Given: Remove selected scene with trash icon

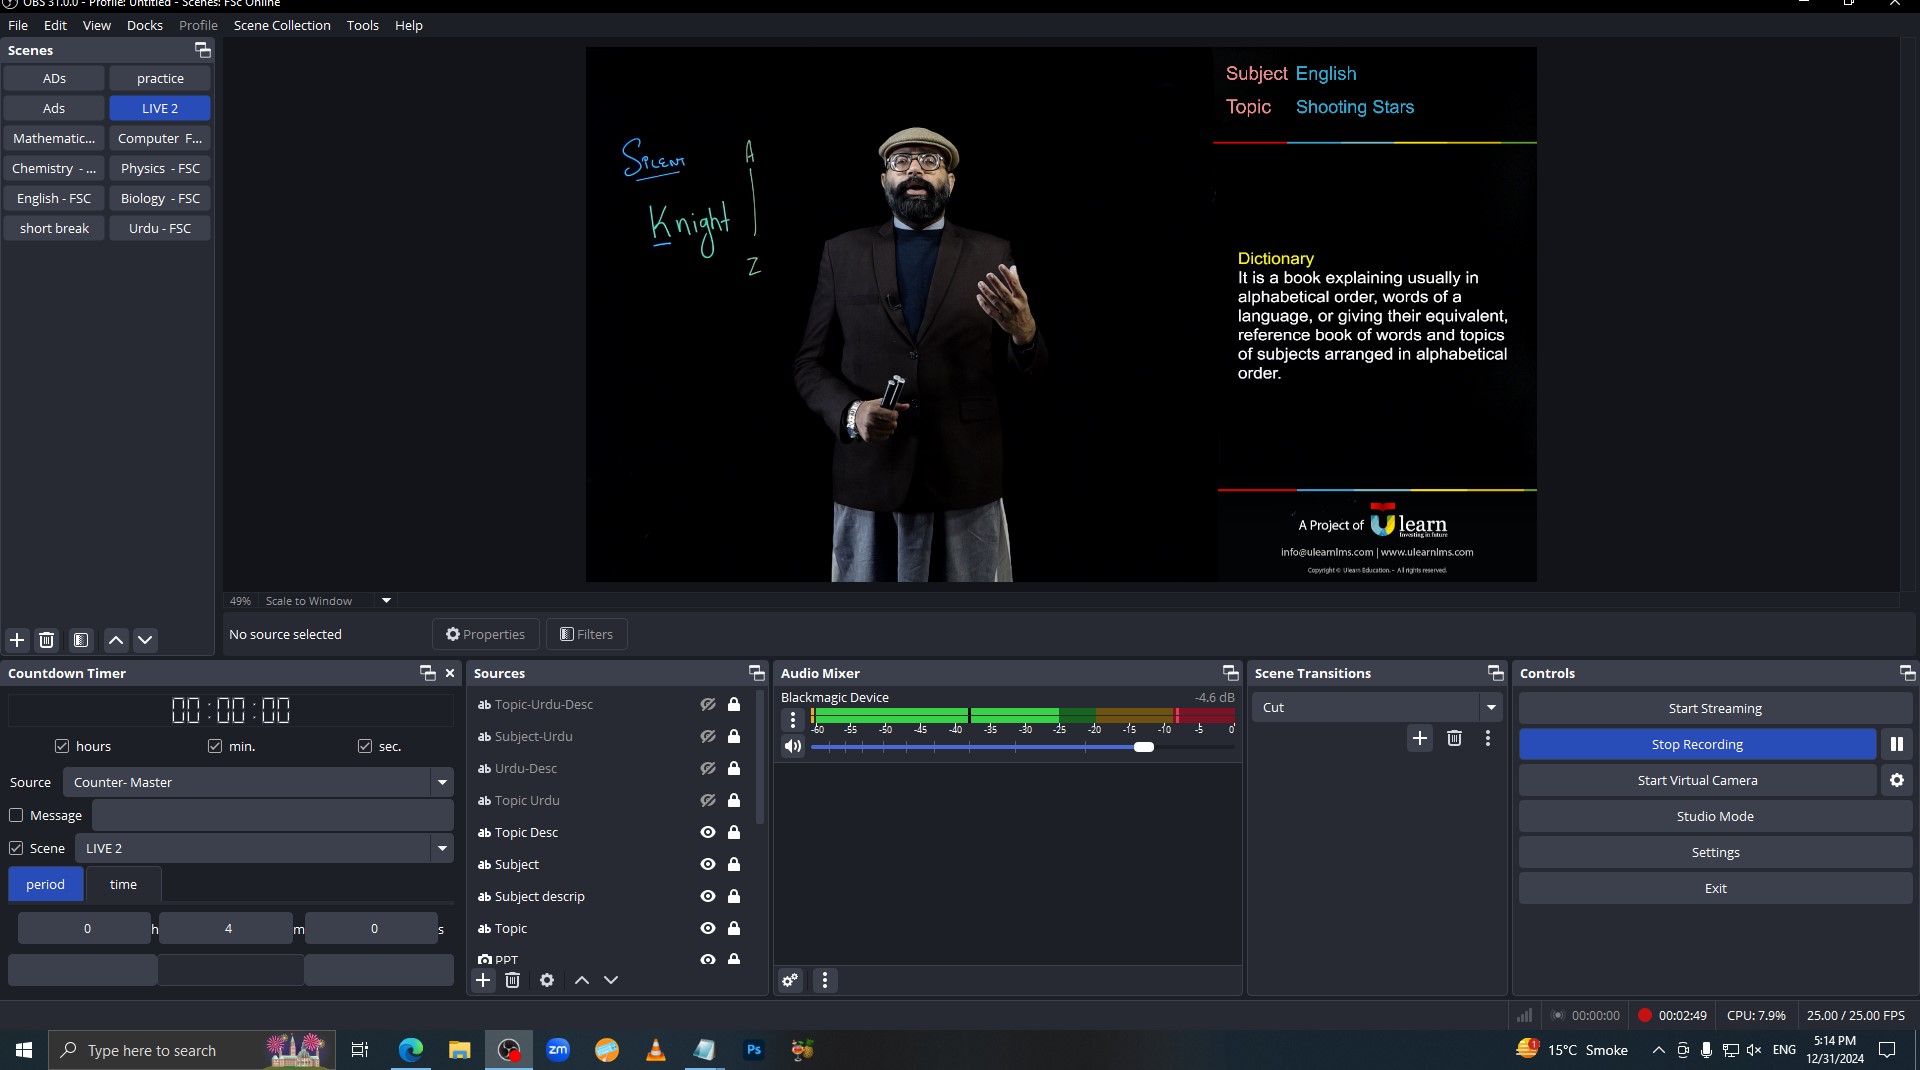Looking at the screenshot, I should pyautogui.click(x=47, y=640).
